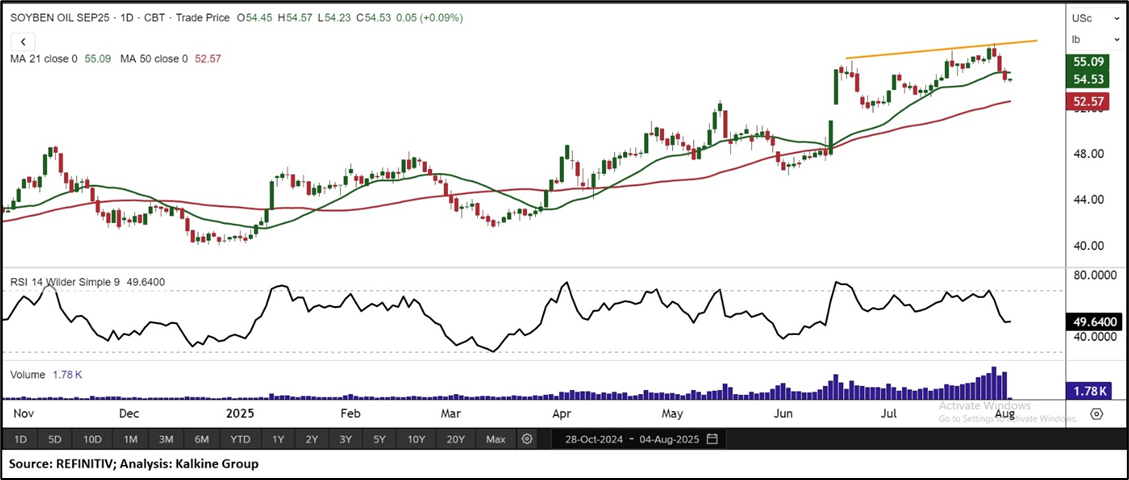
Task: Select the 3Y time range
Action: tap(346, 439)
